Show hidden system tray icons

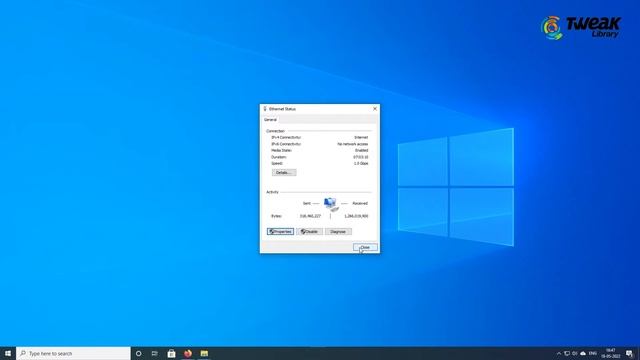tap(559, 353)
